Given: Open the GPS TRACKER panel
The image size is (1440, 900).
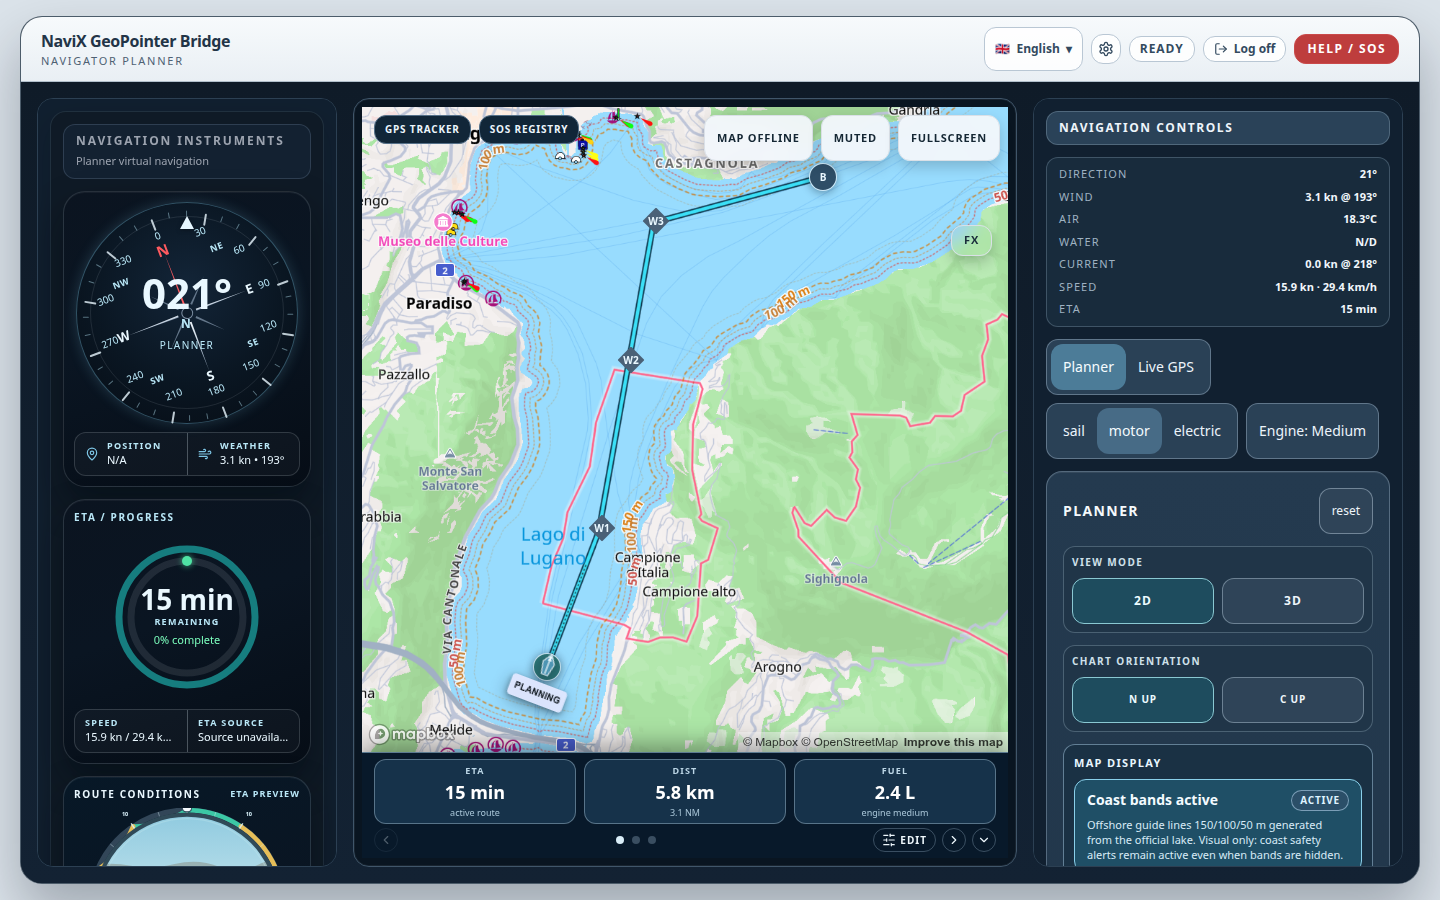Looking at the screenshot, I should tap(422, 129).
